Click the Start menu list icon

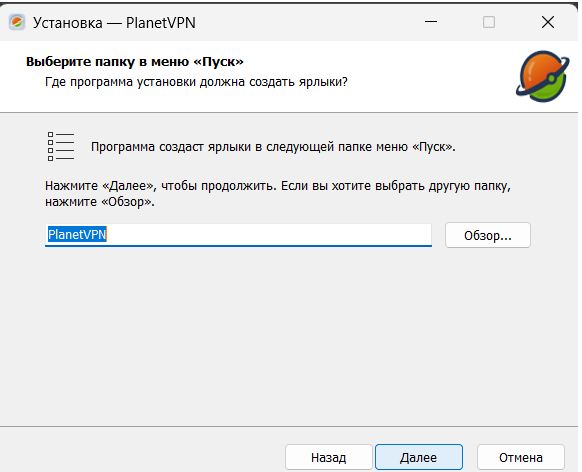pyautogui.click(x=61, y=147)
